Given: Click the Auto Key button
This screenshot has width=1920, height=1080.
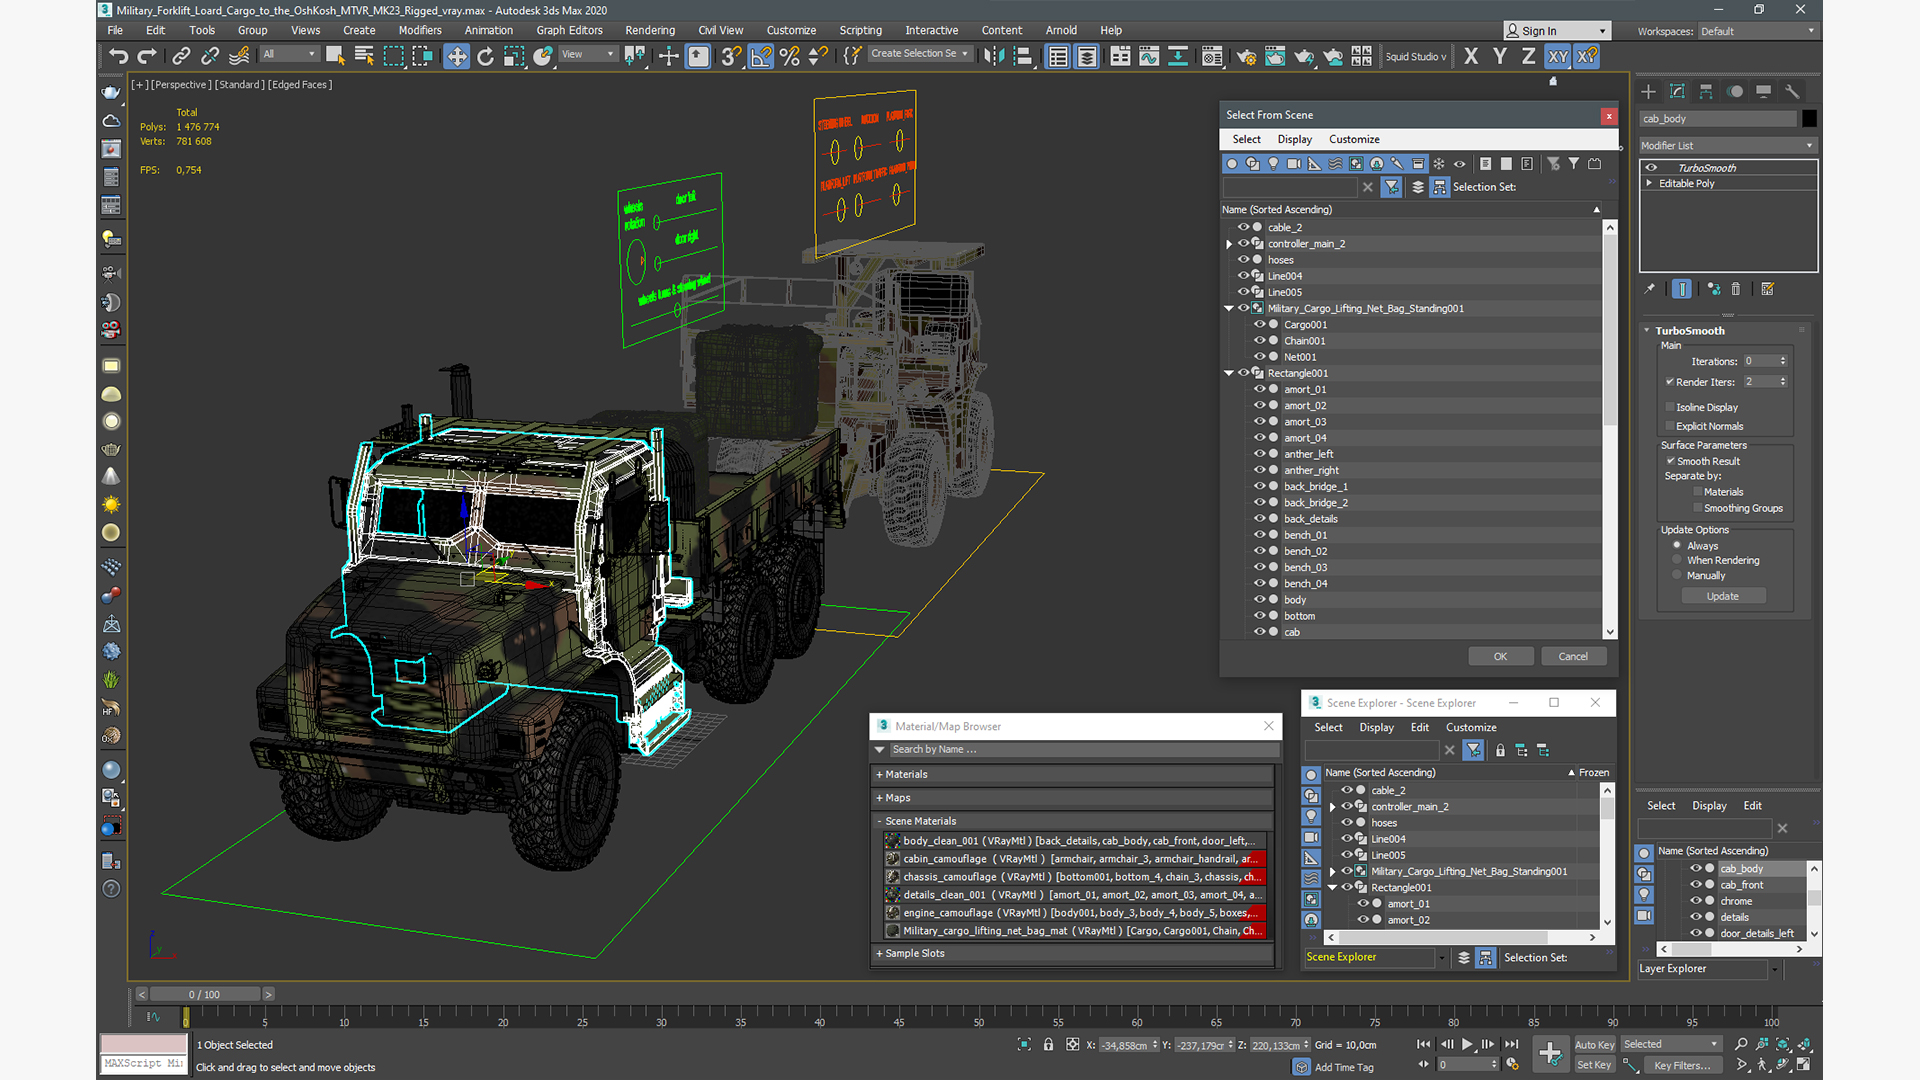Looking at the screenshot, I should pos(1594,1044).
